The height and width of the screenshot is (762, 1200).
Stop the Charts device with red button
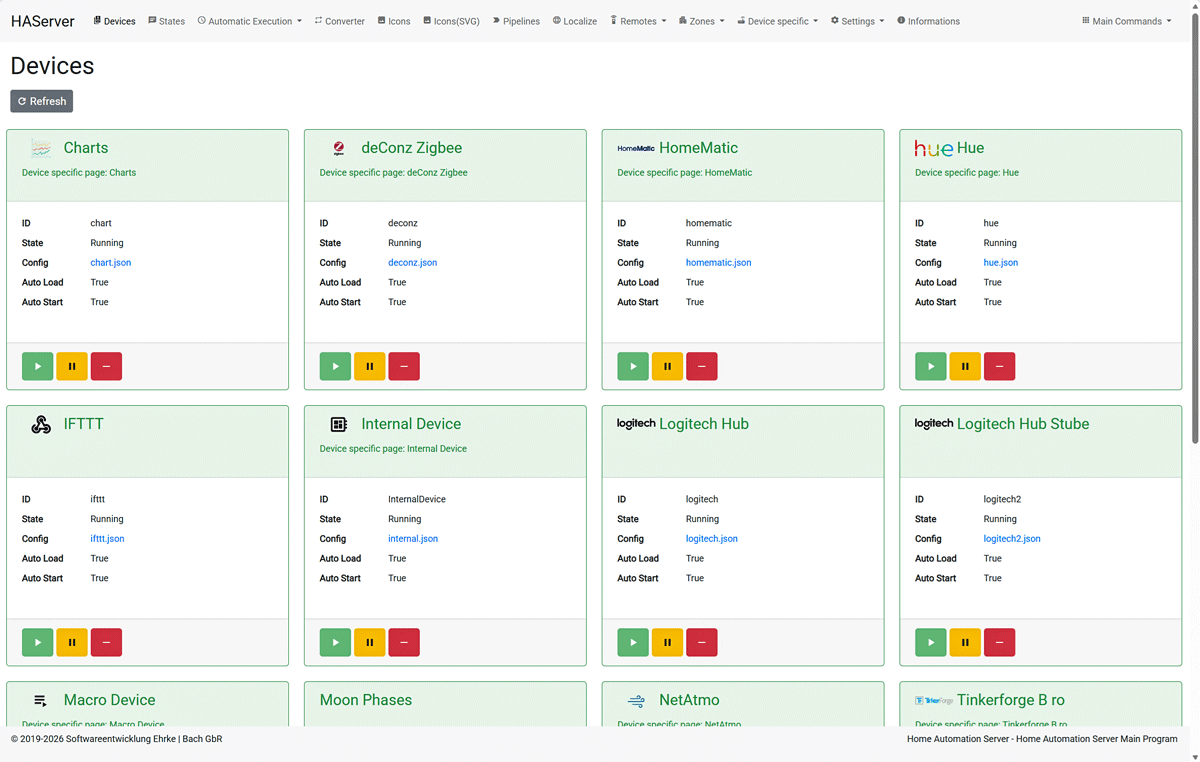106,366
